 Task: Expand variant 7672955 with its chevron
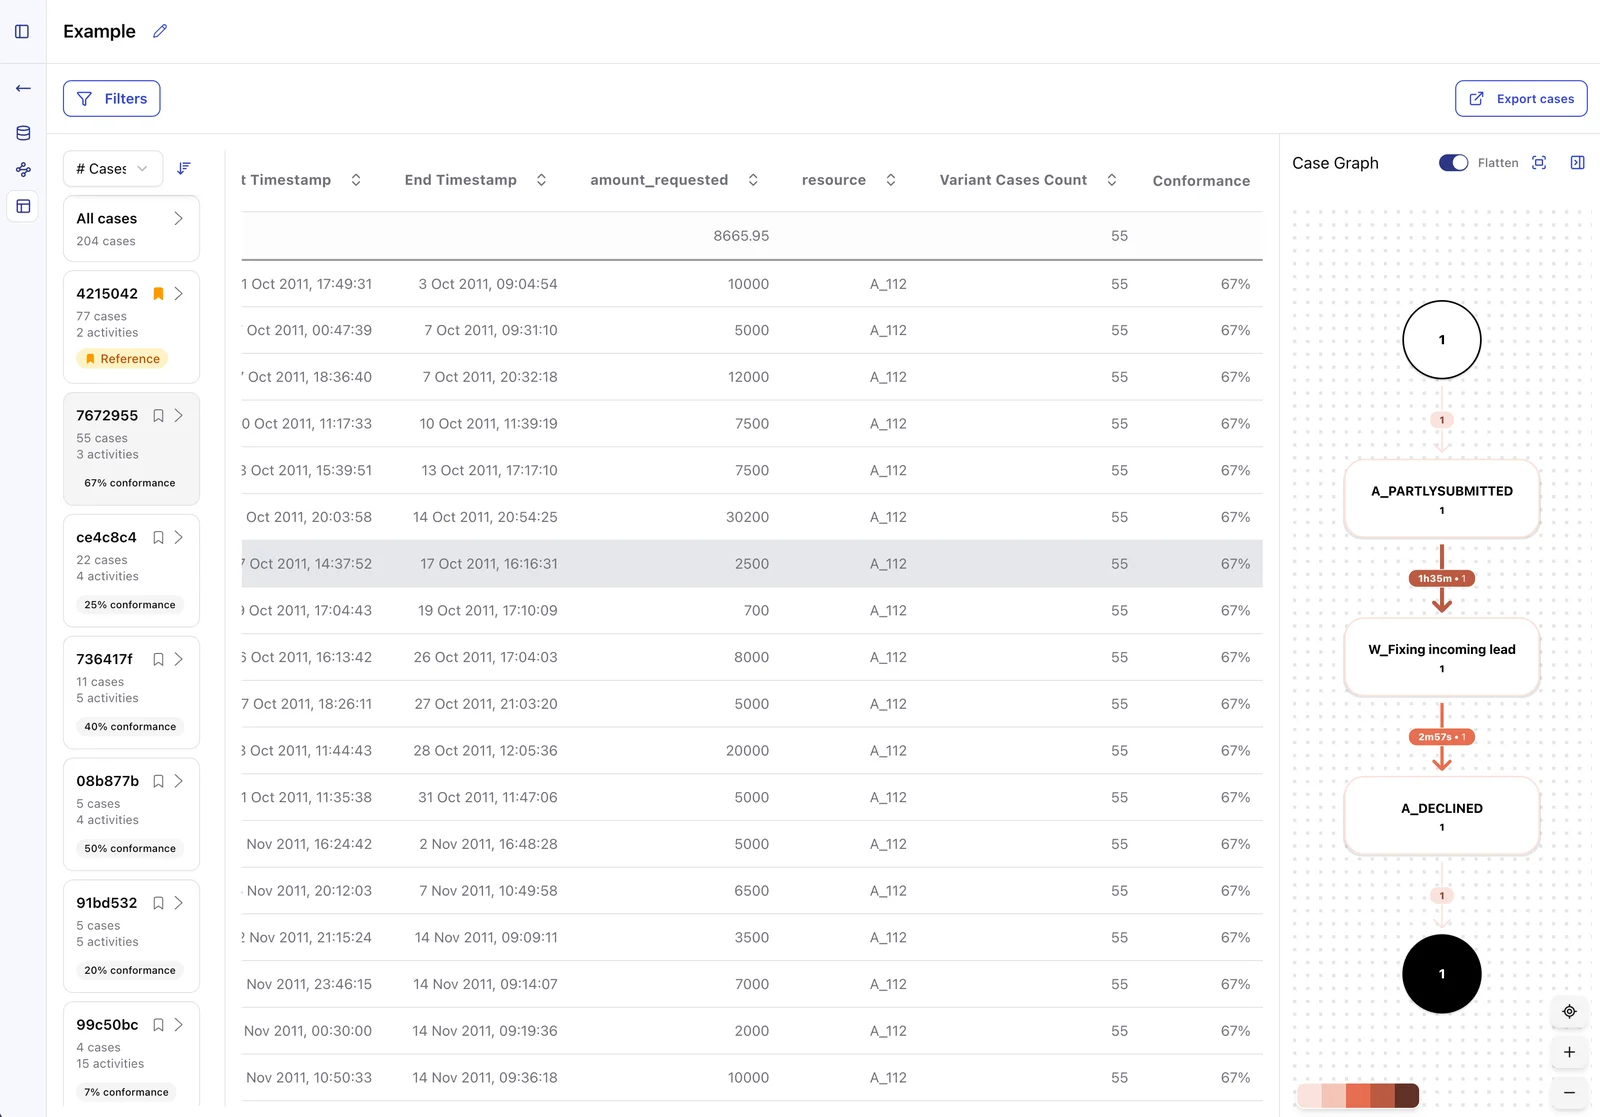click(x=178, y=416)
